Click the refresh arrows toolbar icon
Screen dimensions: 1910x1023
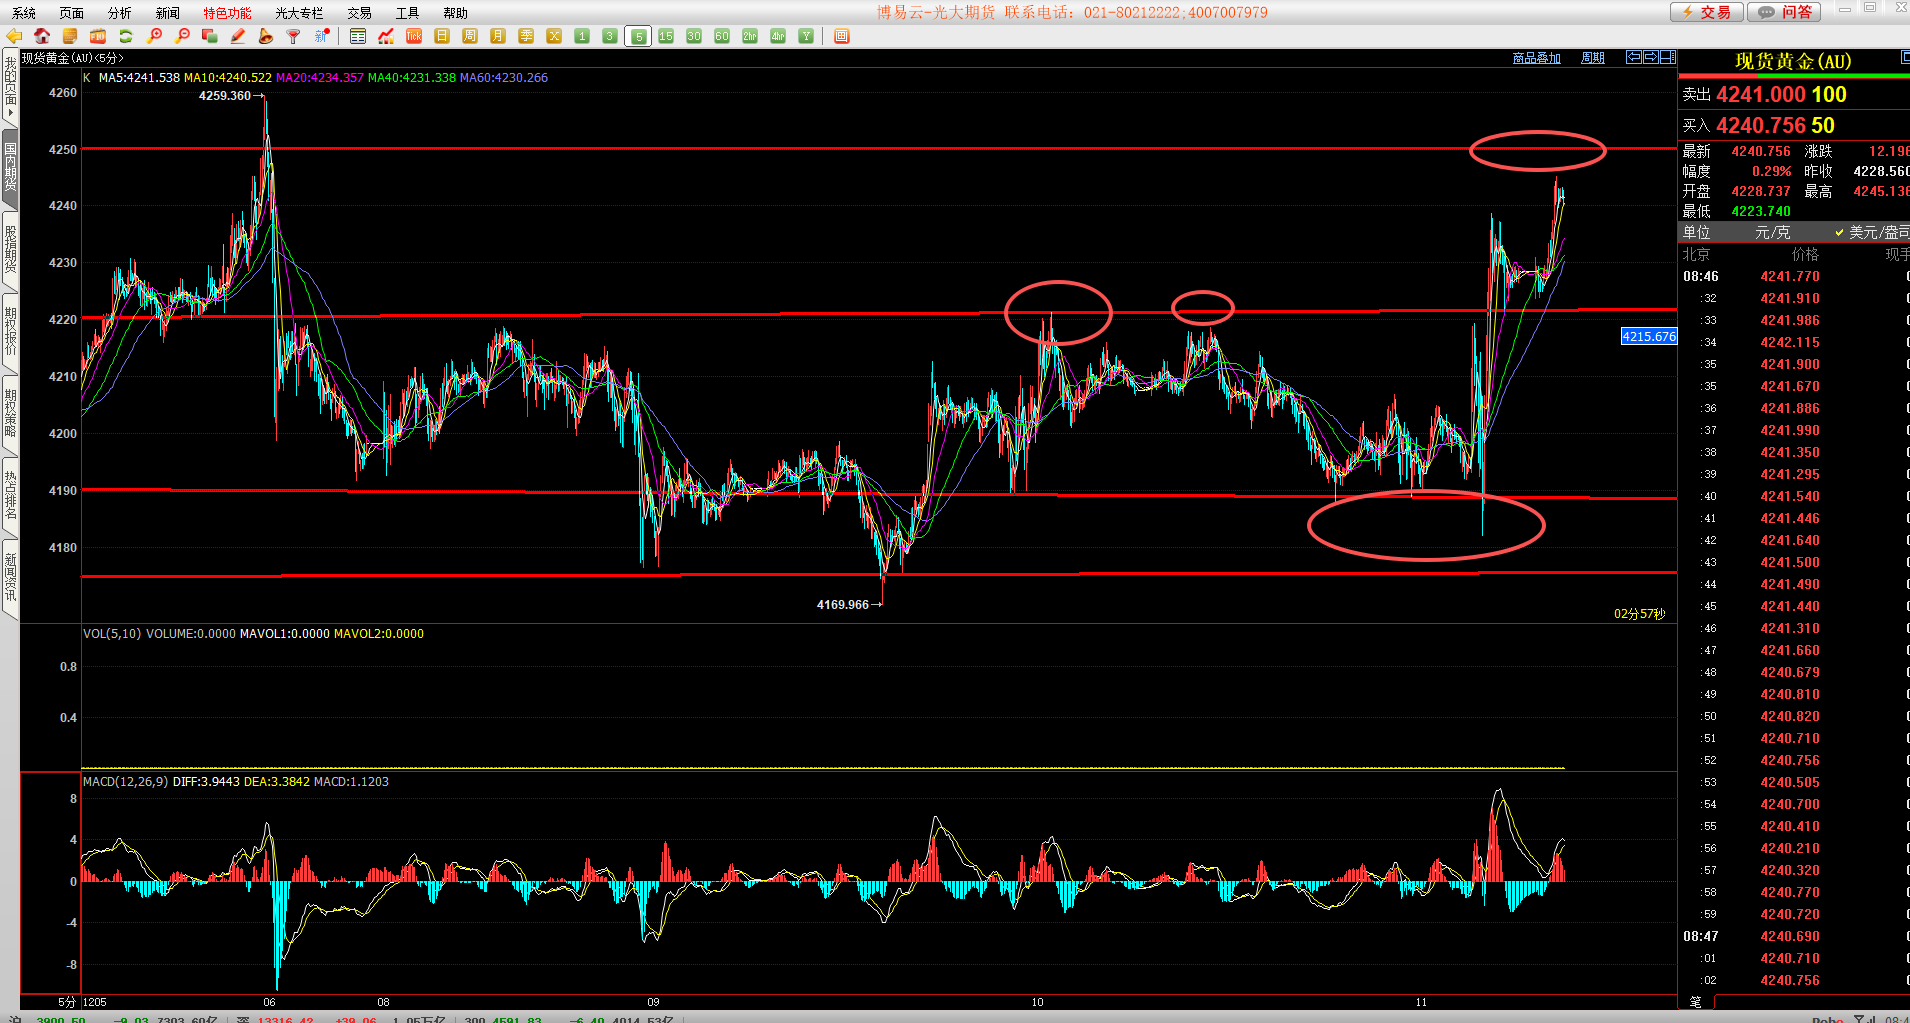pos(126,36)
